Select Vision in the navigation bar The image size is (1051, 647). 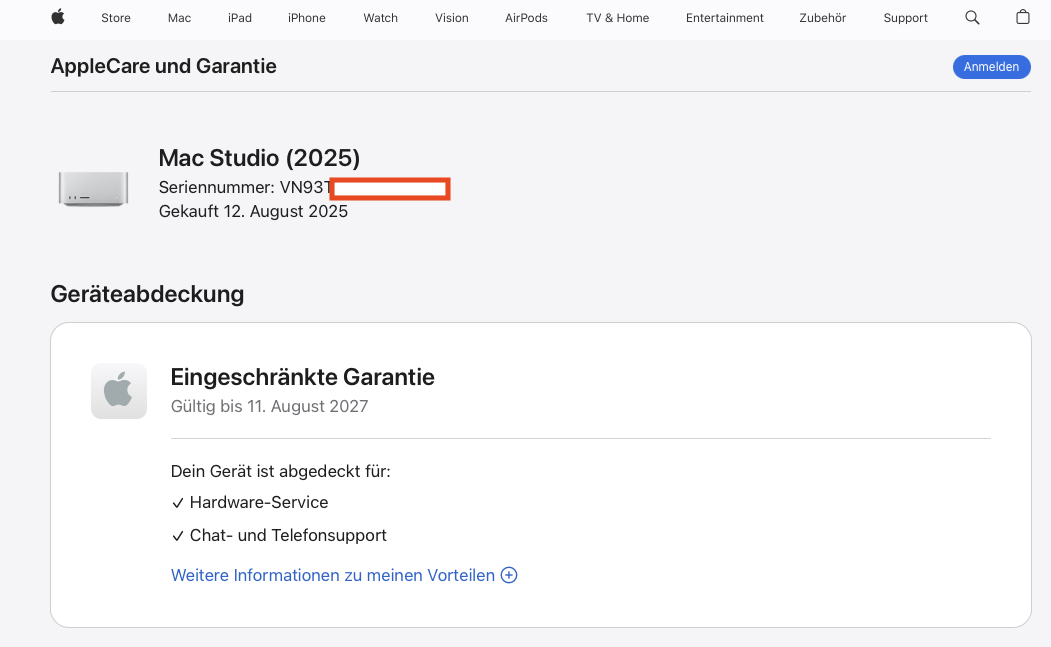[452, 18]
